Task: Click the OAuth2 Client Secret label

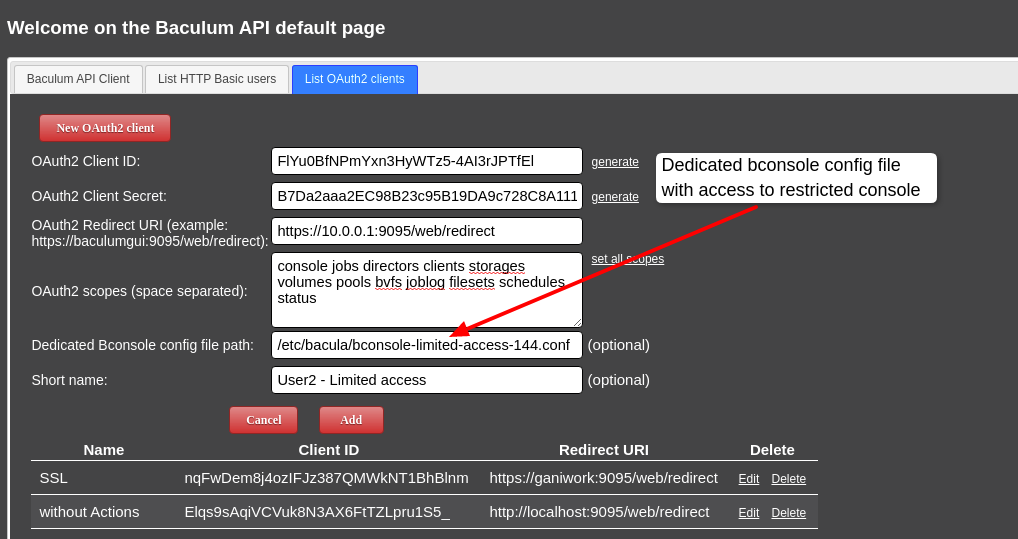Action: pyautogui.click(x=99, y=196)
